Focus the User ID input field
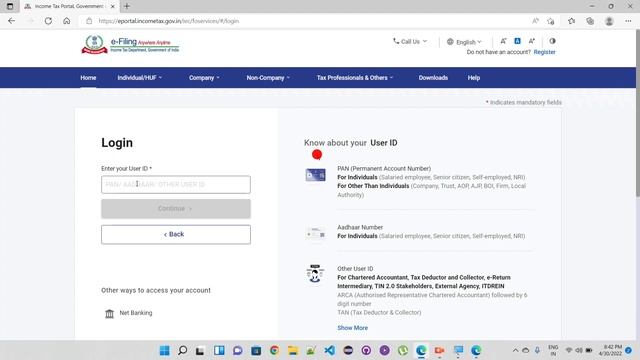640x360 pixels. pos(176,184)
